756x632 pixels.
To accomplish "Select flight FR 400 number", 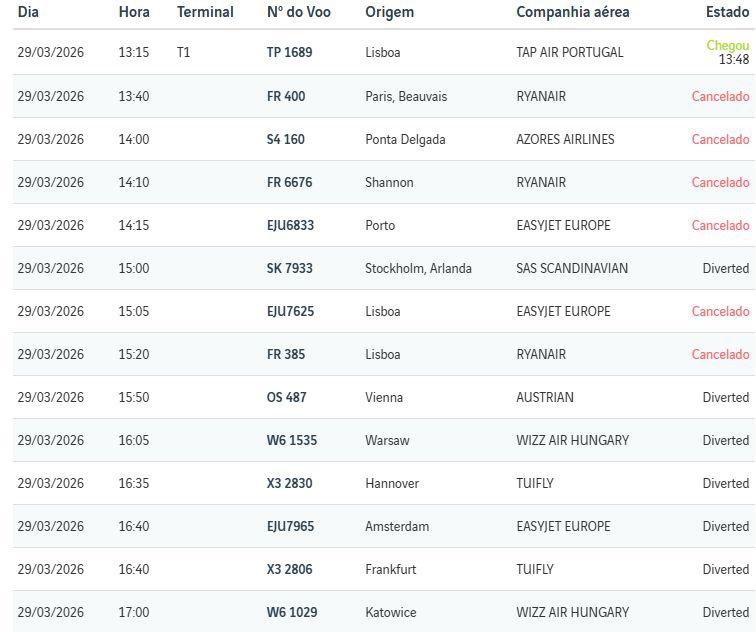I will point(286,97).
